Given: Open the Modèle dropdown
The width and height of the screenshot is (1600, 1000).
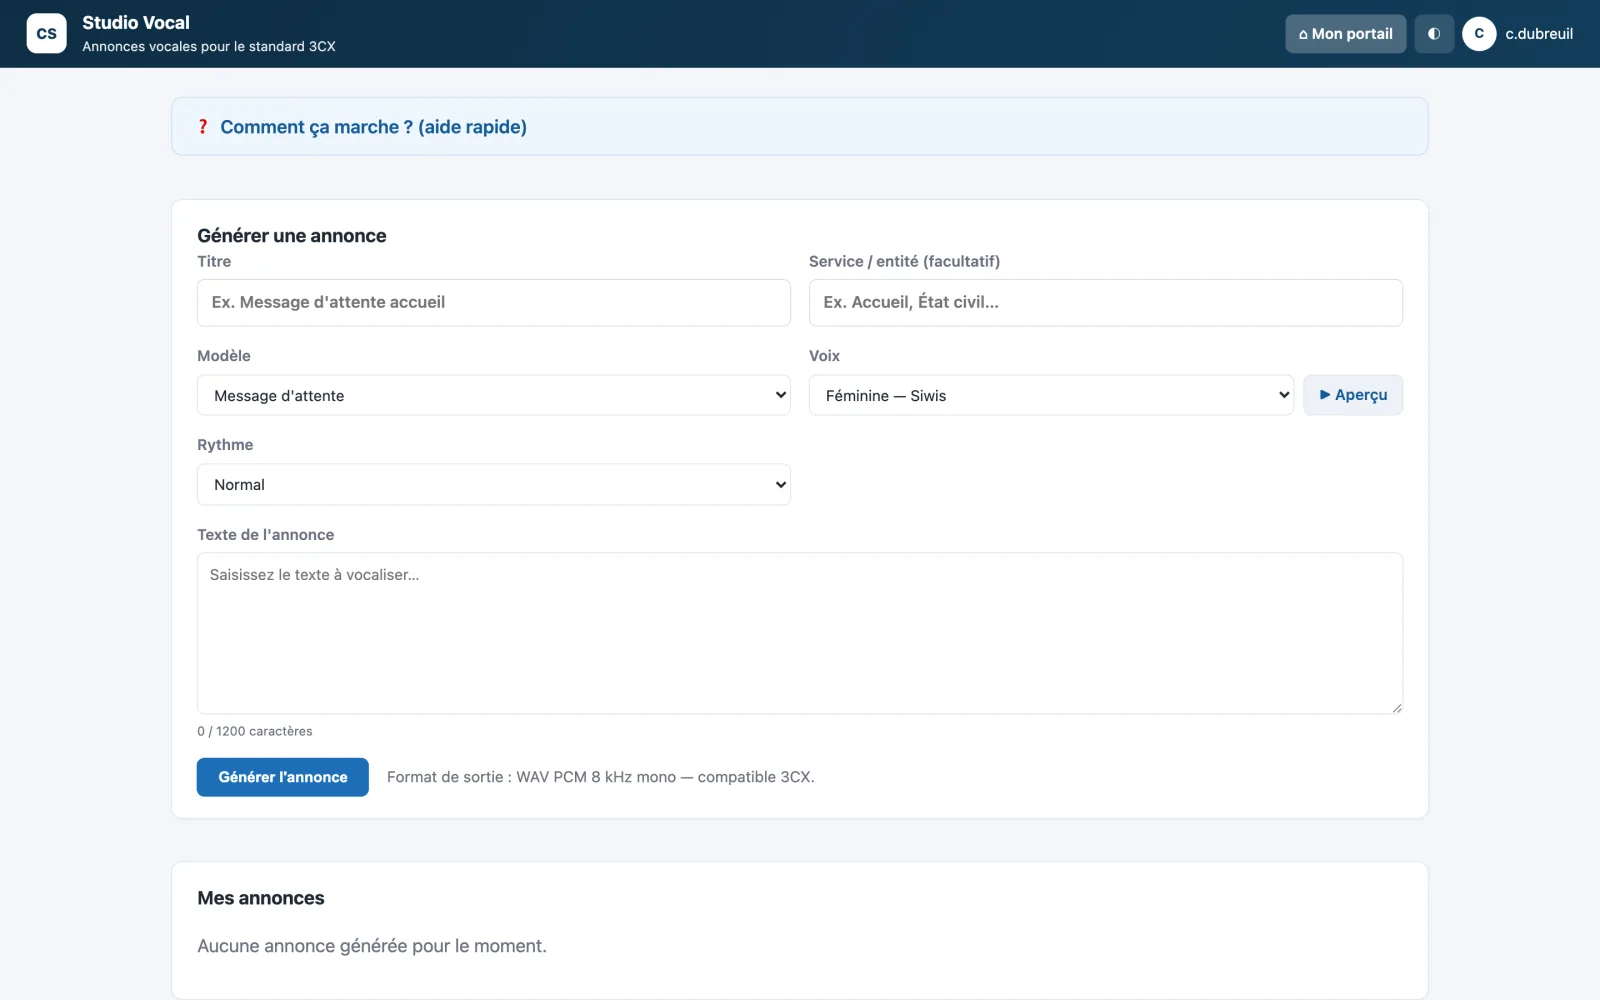Looking at the screenshot, I should coord(494,395).
